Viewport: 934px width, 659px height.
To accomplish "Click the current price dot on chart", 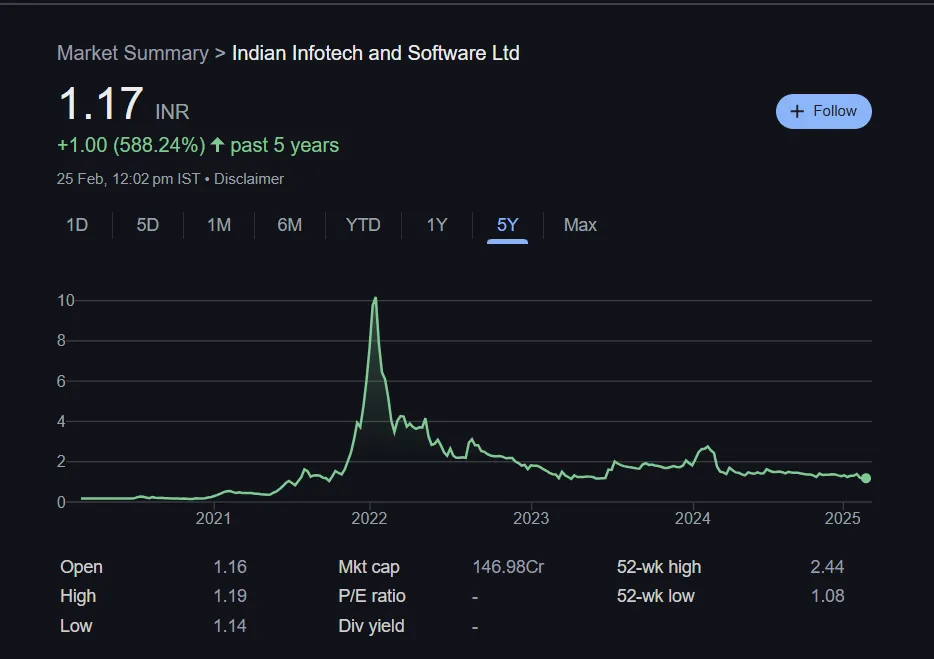I will pos(865,478).
